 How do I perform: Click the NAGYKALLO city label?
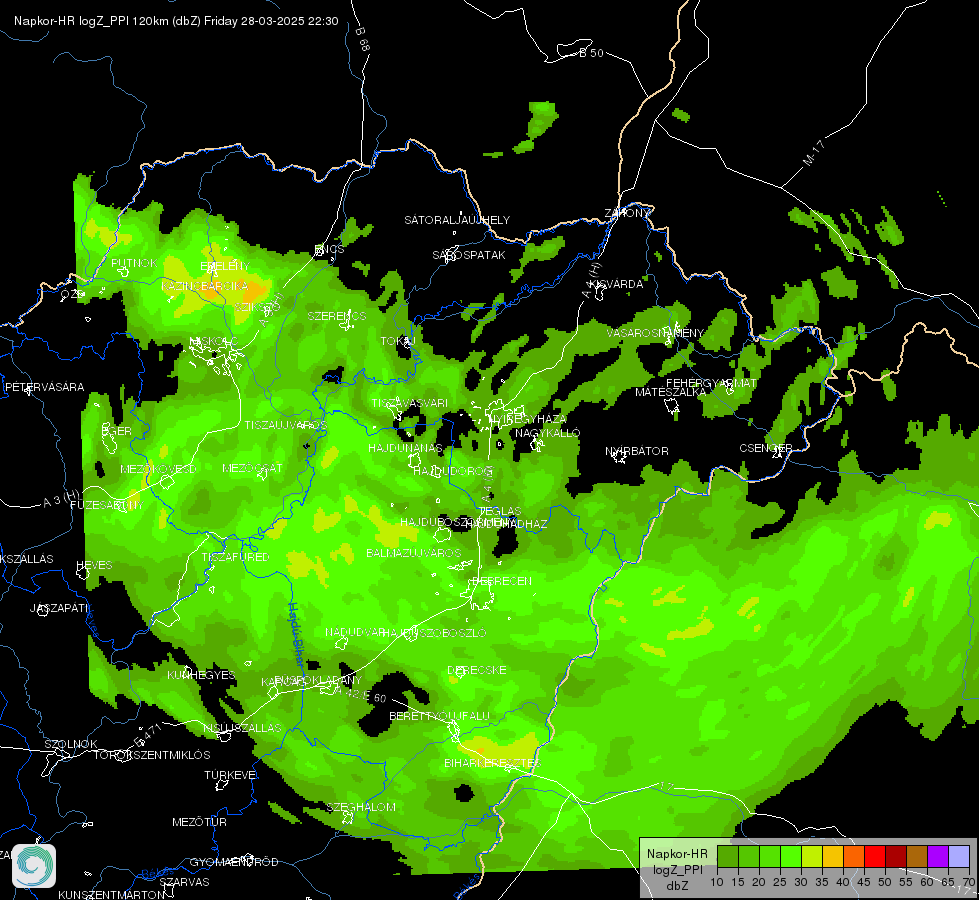point(548,433)
